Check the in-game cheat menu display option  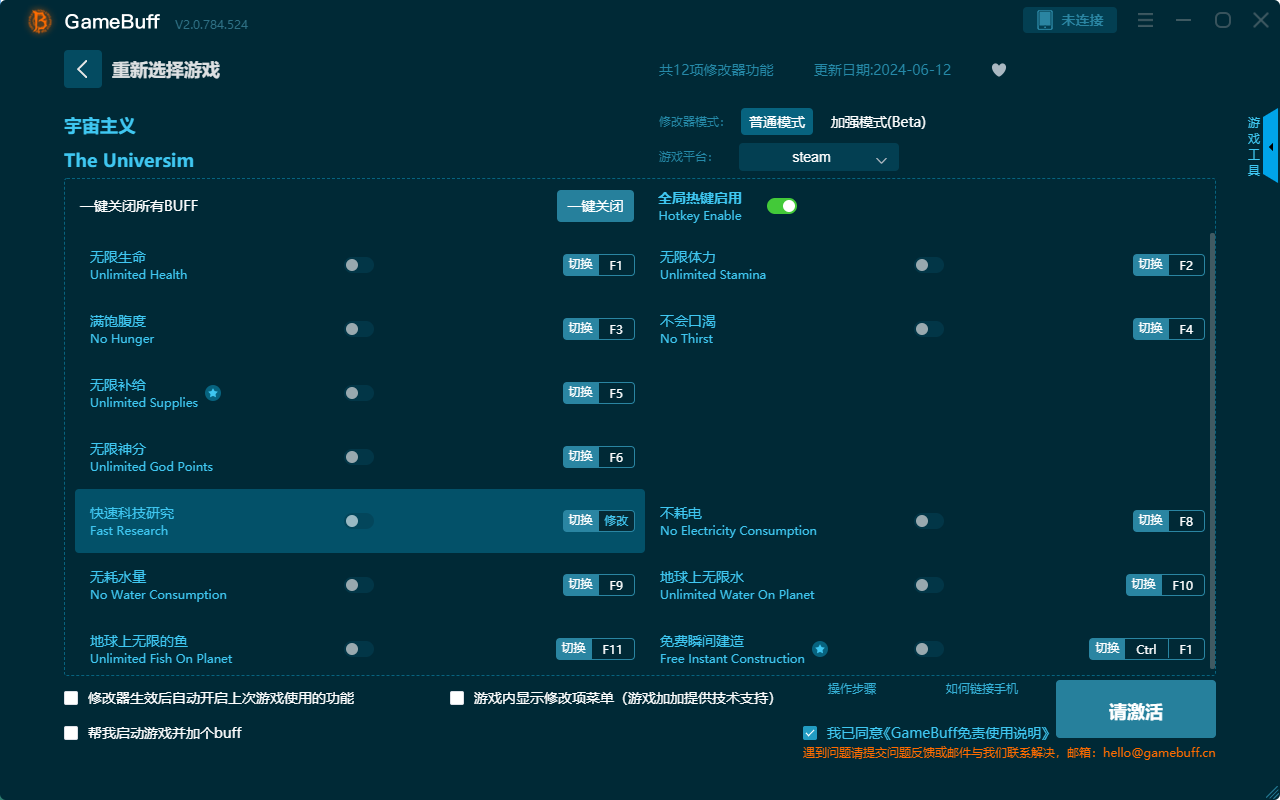[457, 698]
